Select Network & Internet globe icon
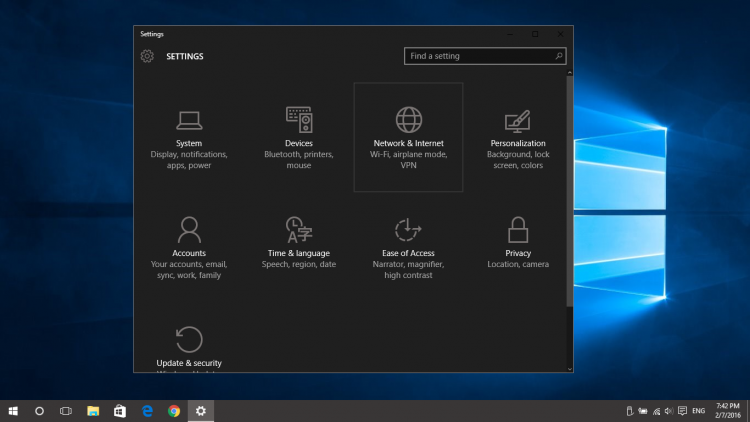This screenshot has height=422, width=750. point(408,121)
